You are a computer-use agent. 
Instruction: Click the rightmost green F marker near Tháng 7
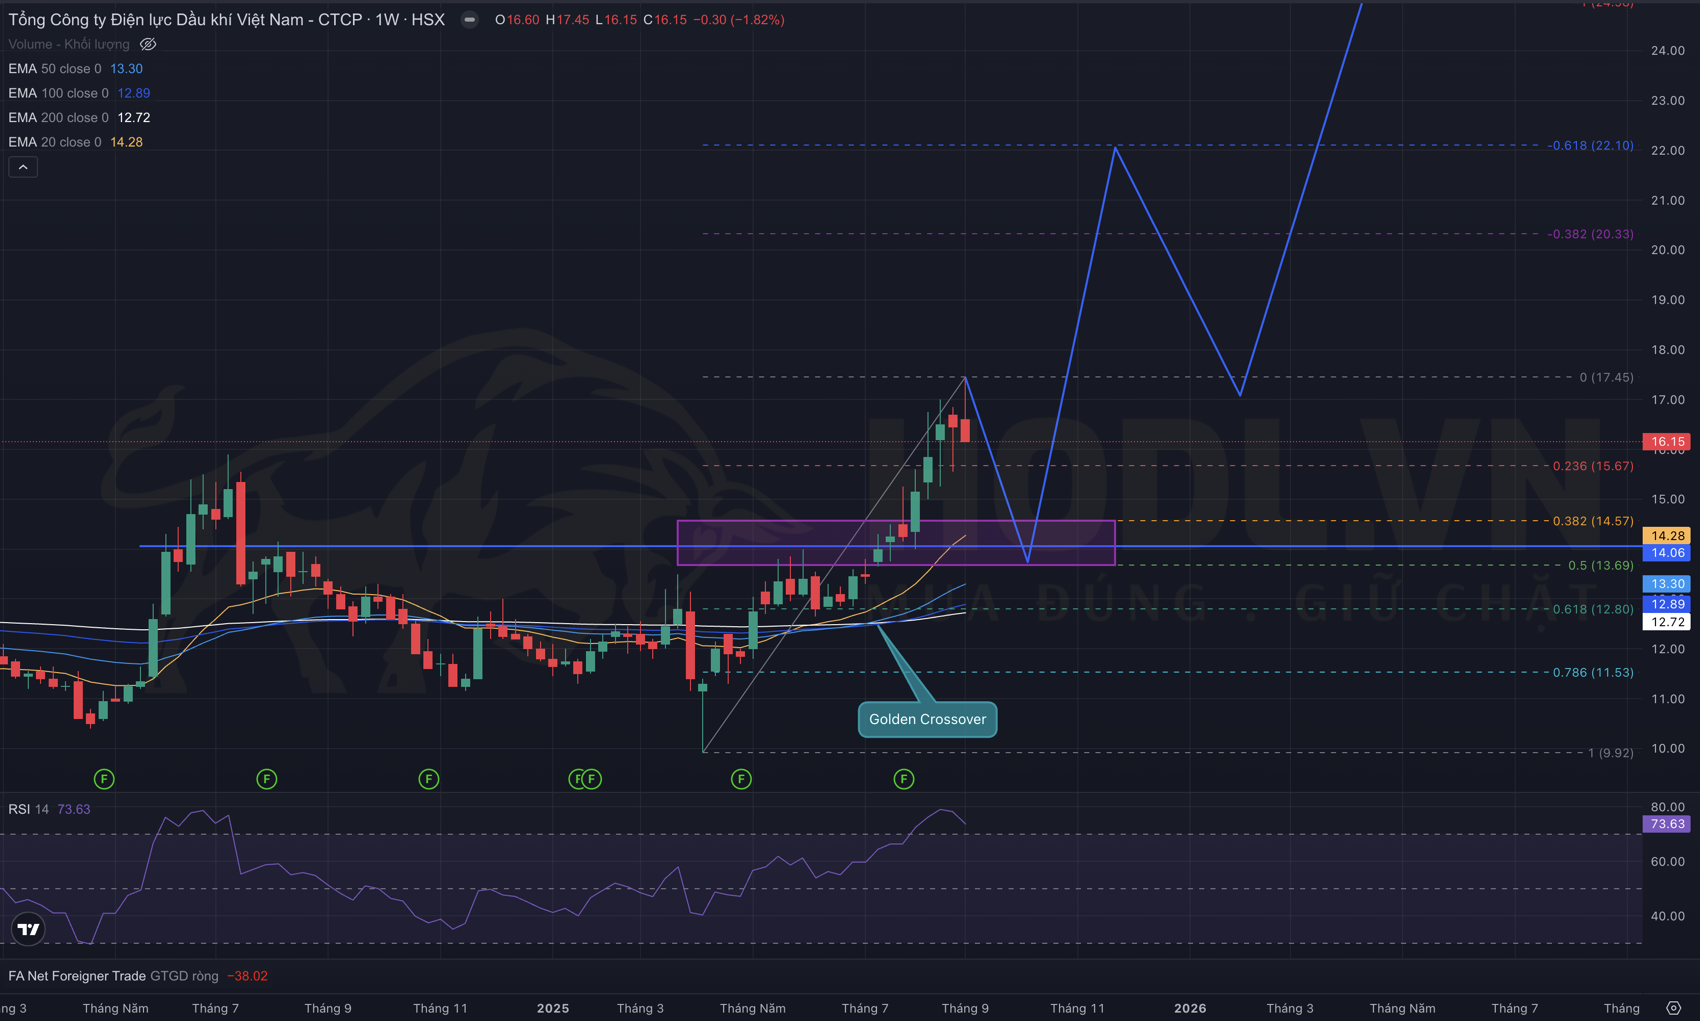pos(903,779)
